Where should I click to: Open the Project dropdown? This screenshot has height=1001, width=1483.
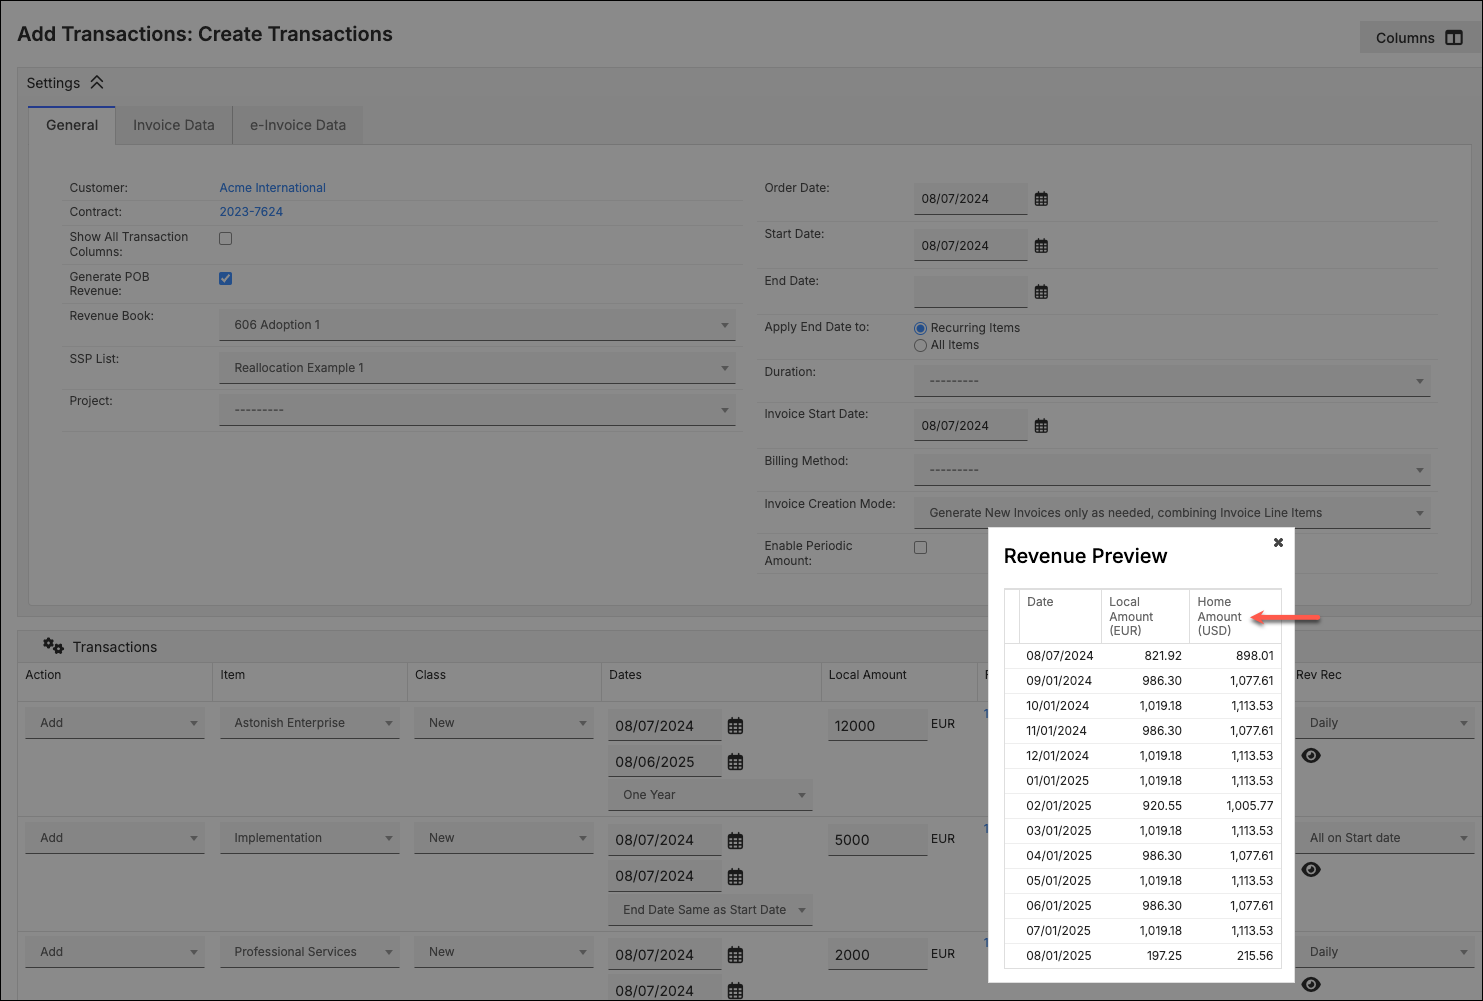pos(477,410)
